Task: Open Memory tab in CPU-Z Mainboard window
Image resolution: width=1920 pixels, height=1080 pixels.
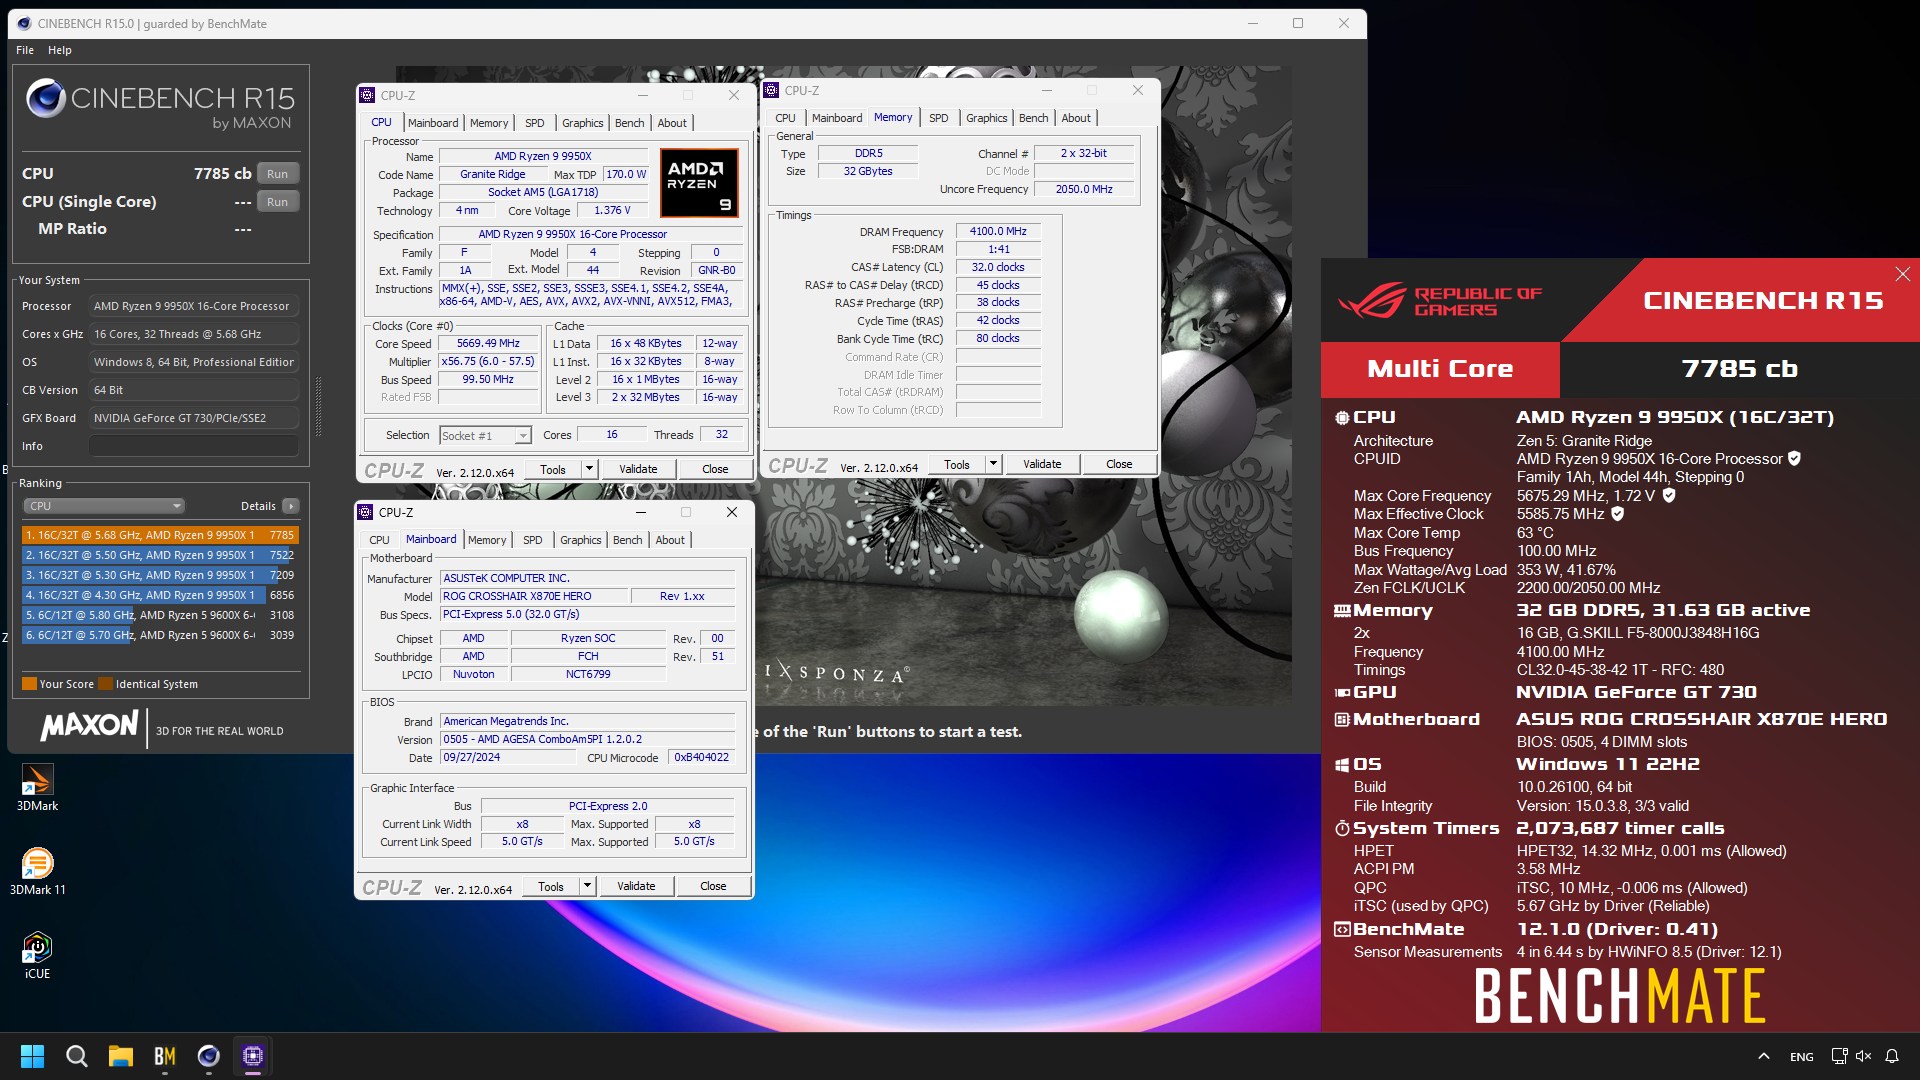Action: pyautogui.click(x=487, y=540)
